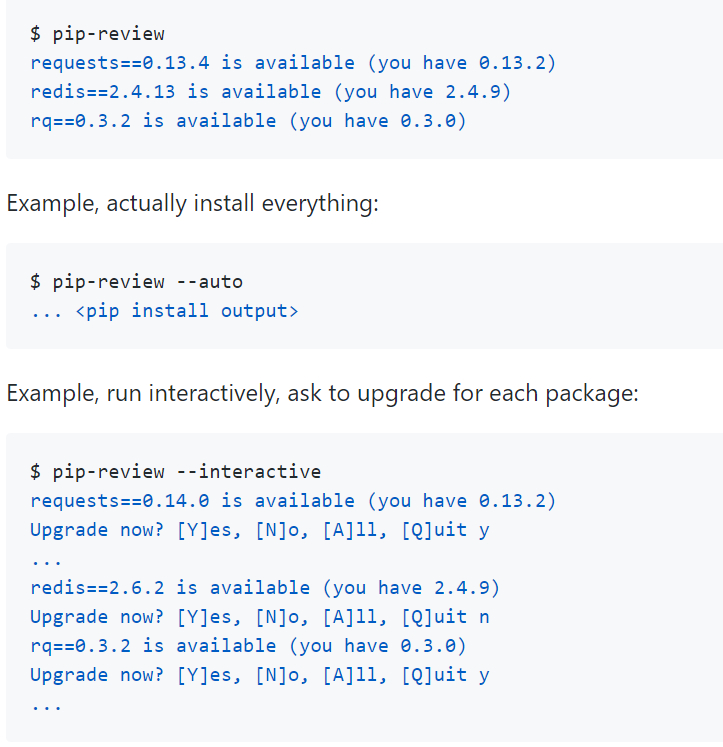Click the '$ pip-review --auto' command

coord(136,282)
